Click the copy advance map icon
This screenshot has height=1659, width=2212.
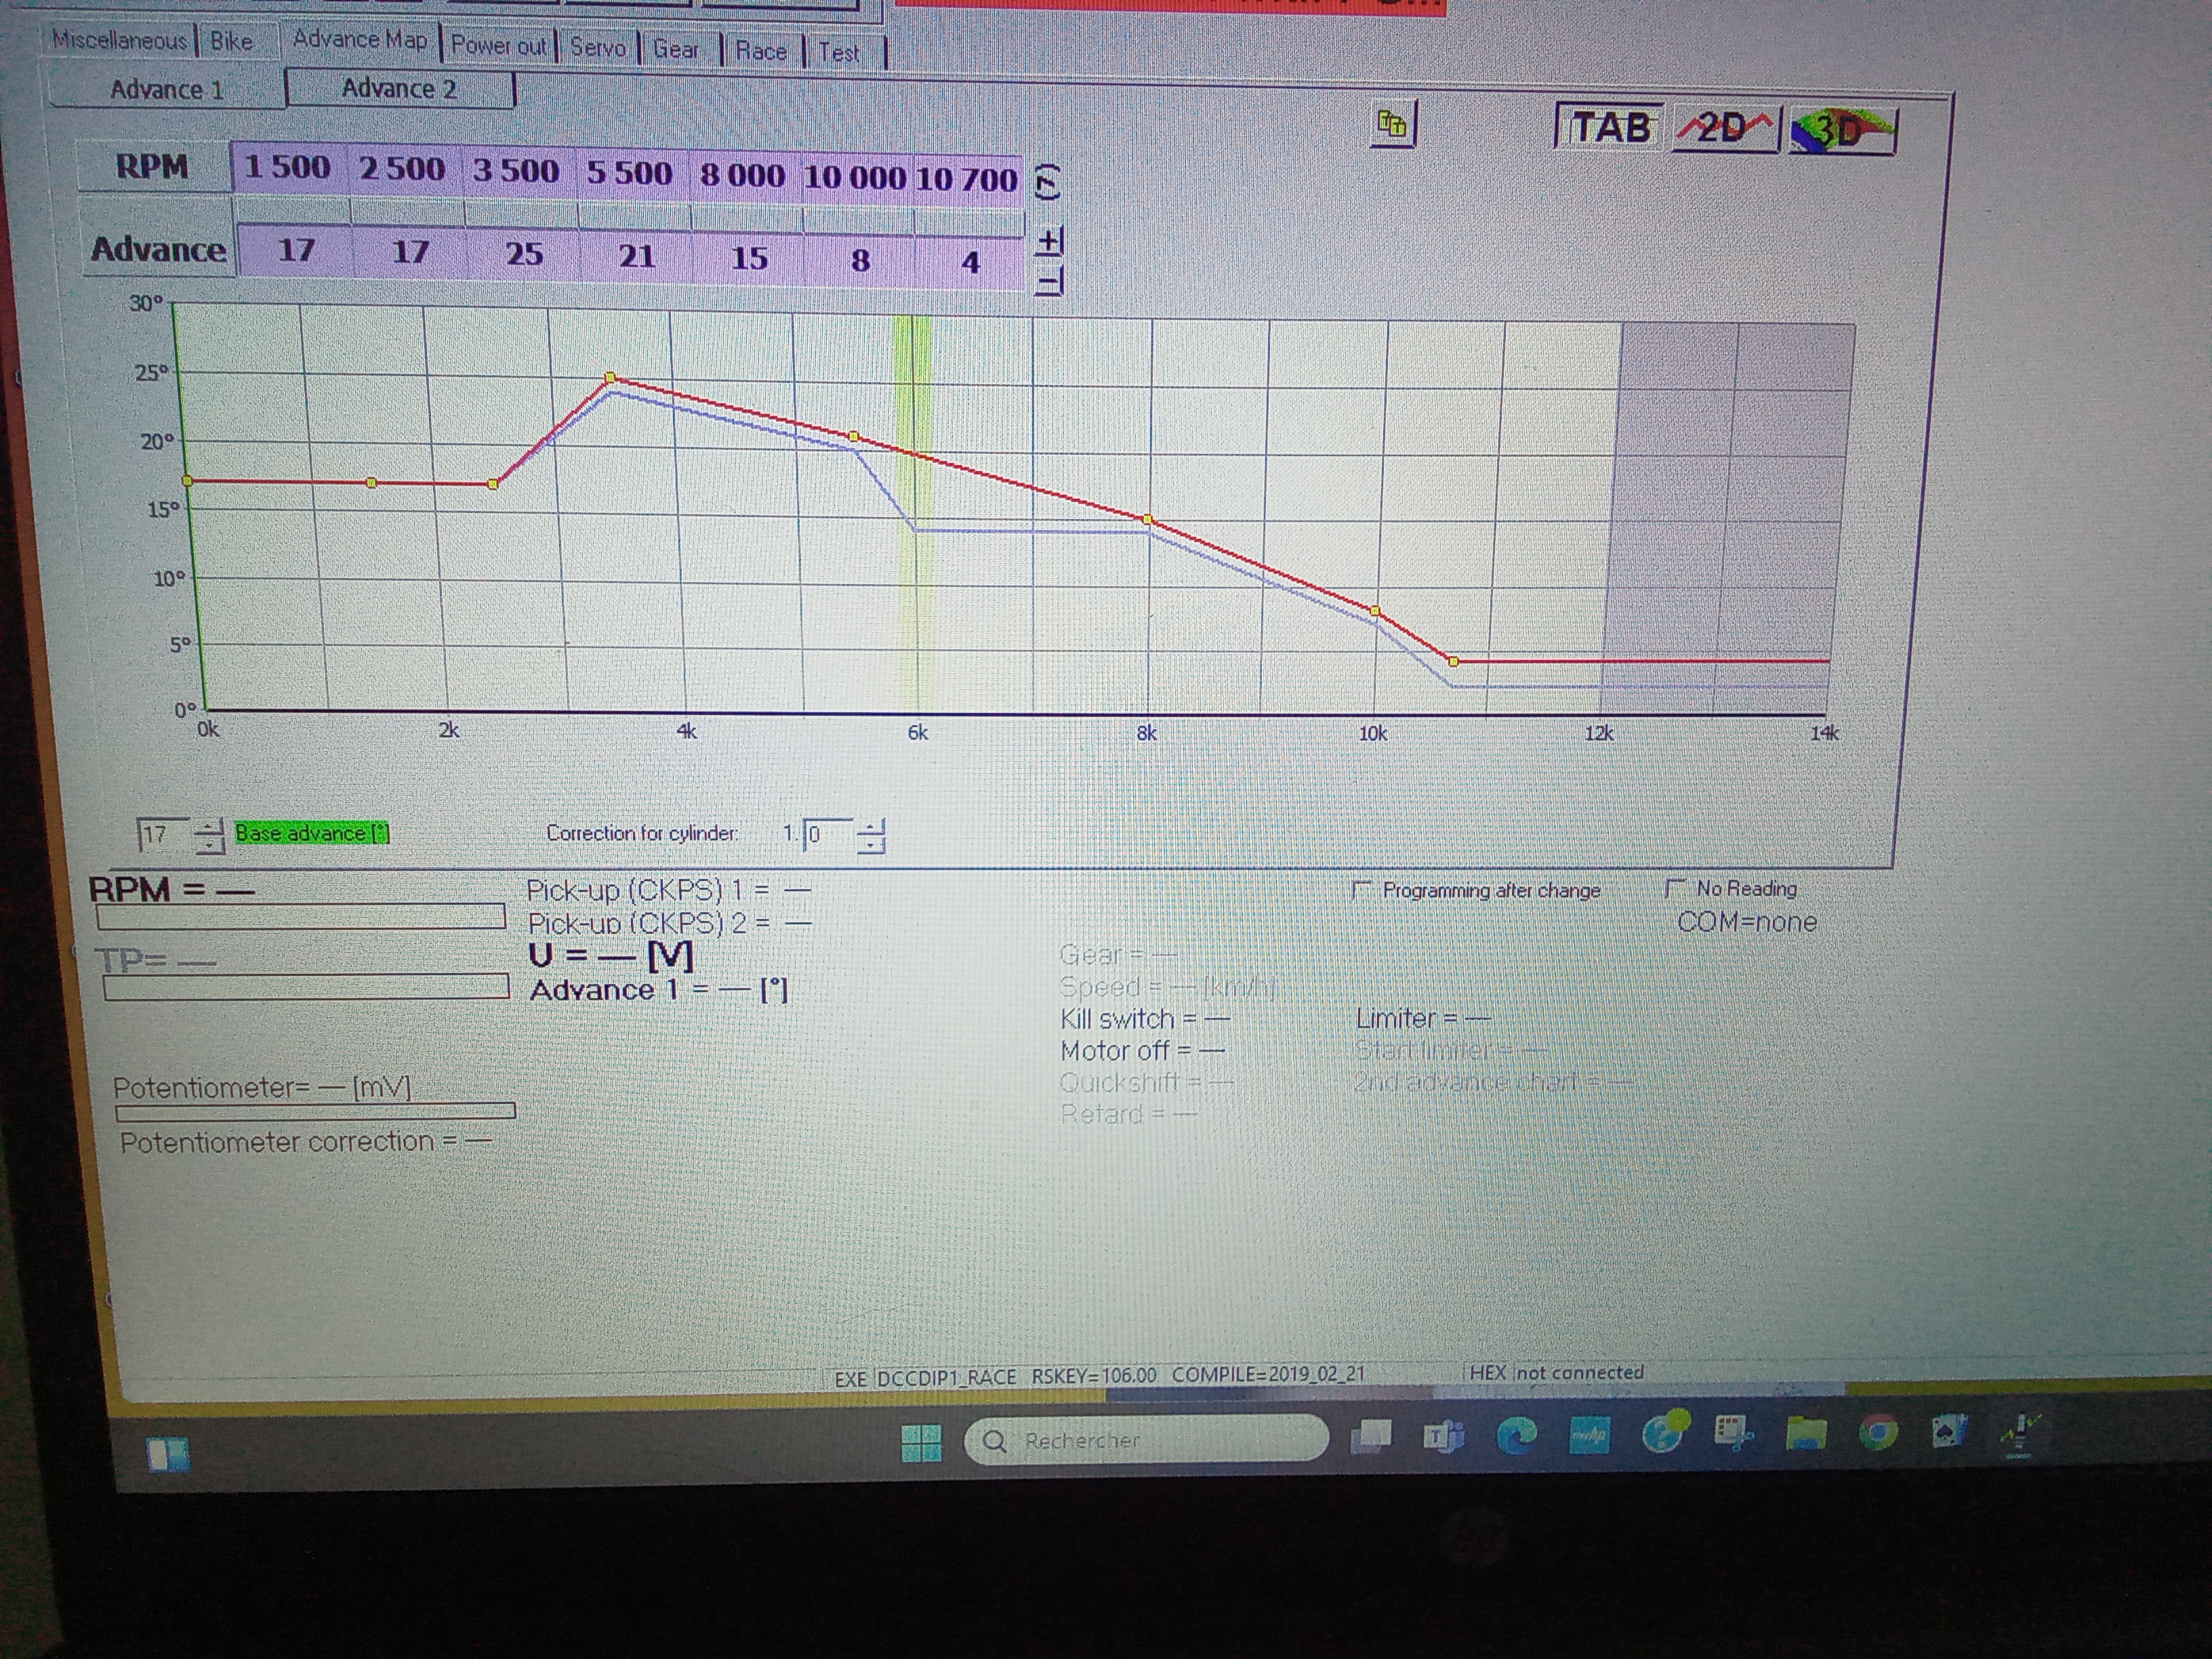[1393, 124]
